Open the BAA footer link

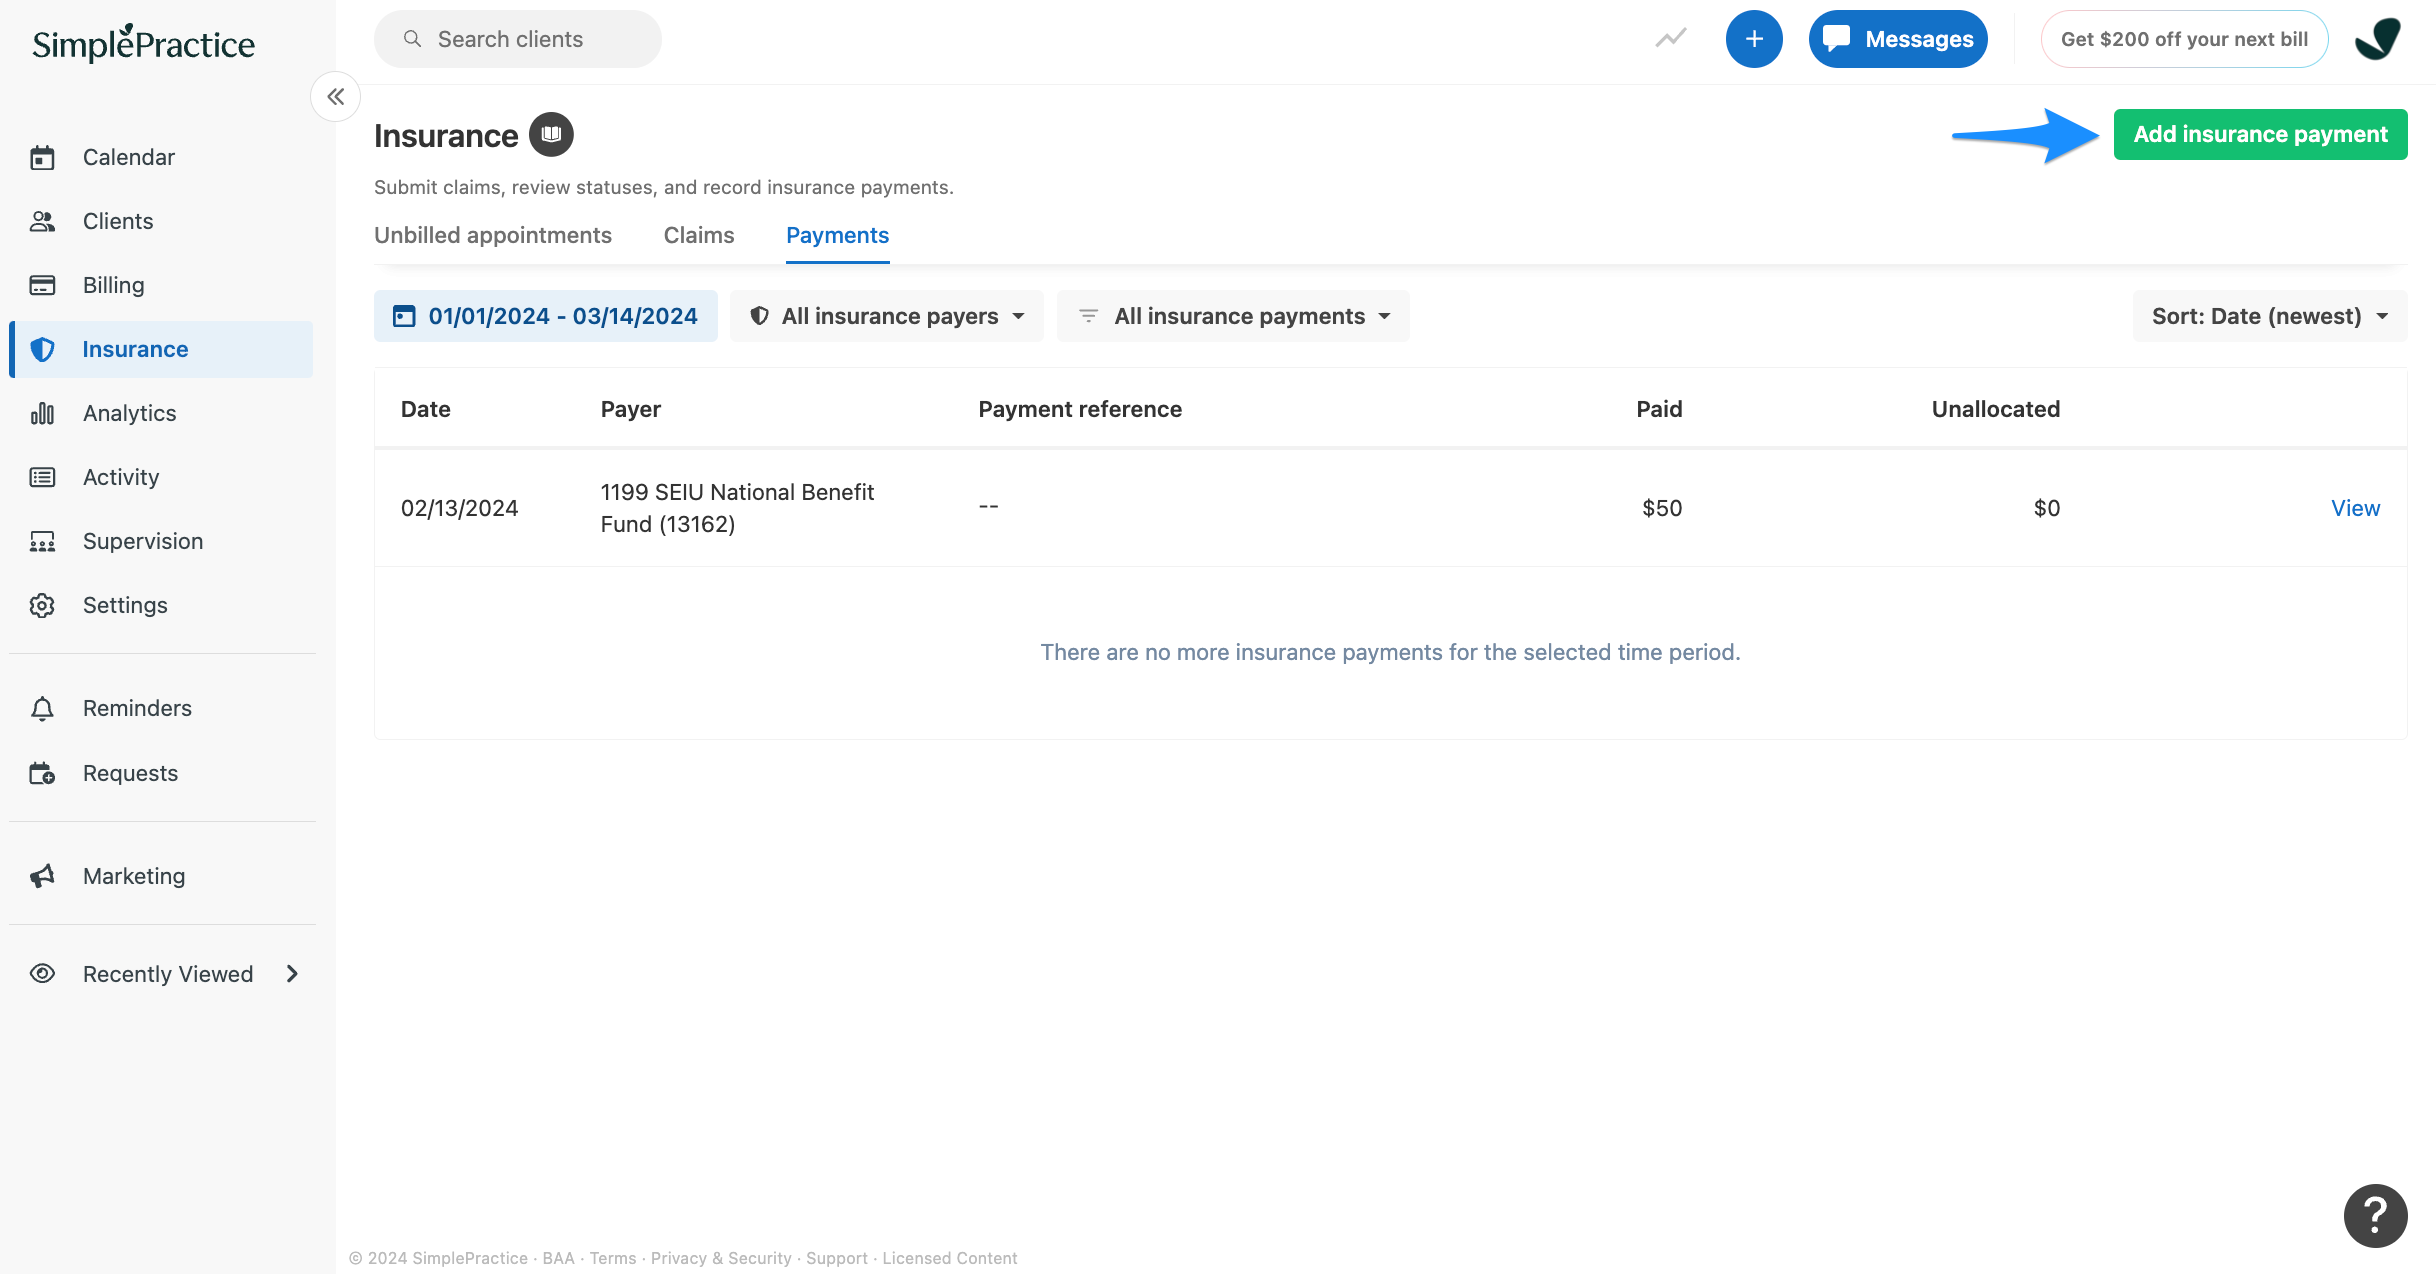tap(558, 1258)
